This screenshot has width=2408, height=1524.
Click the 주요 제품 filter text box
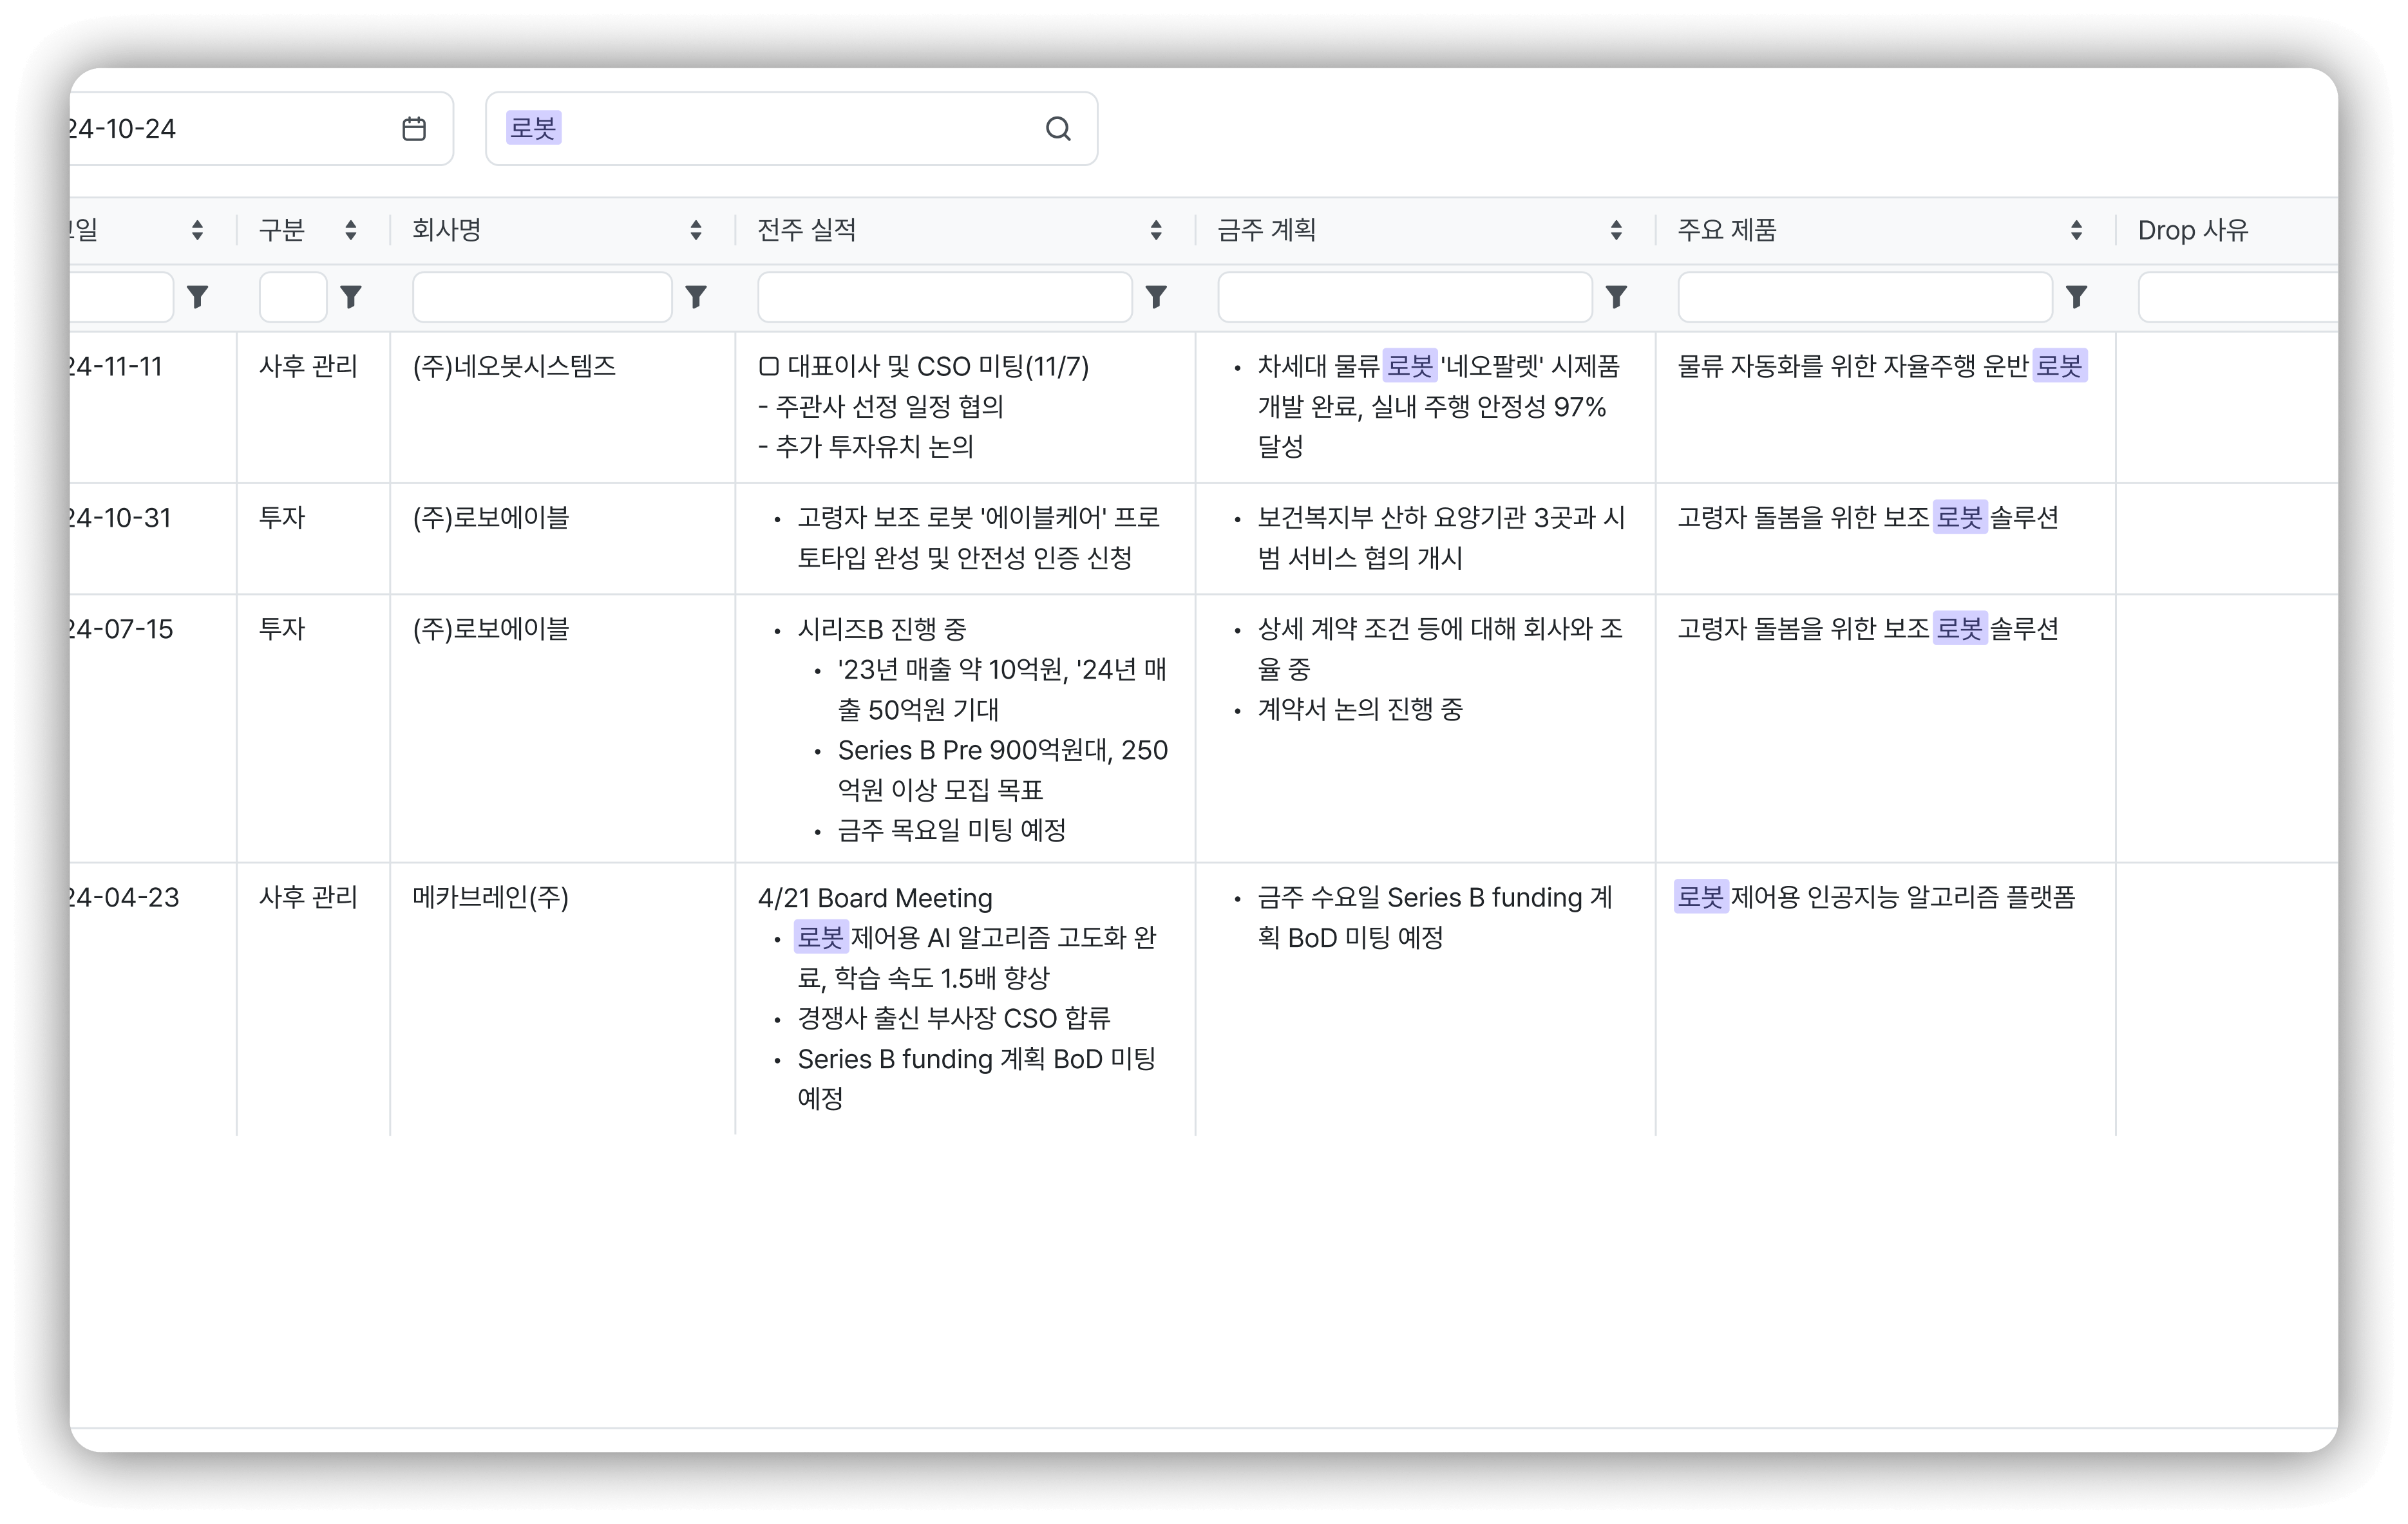coord(1865,297)
